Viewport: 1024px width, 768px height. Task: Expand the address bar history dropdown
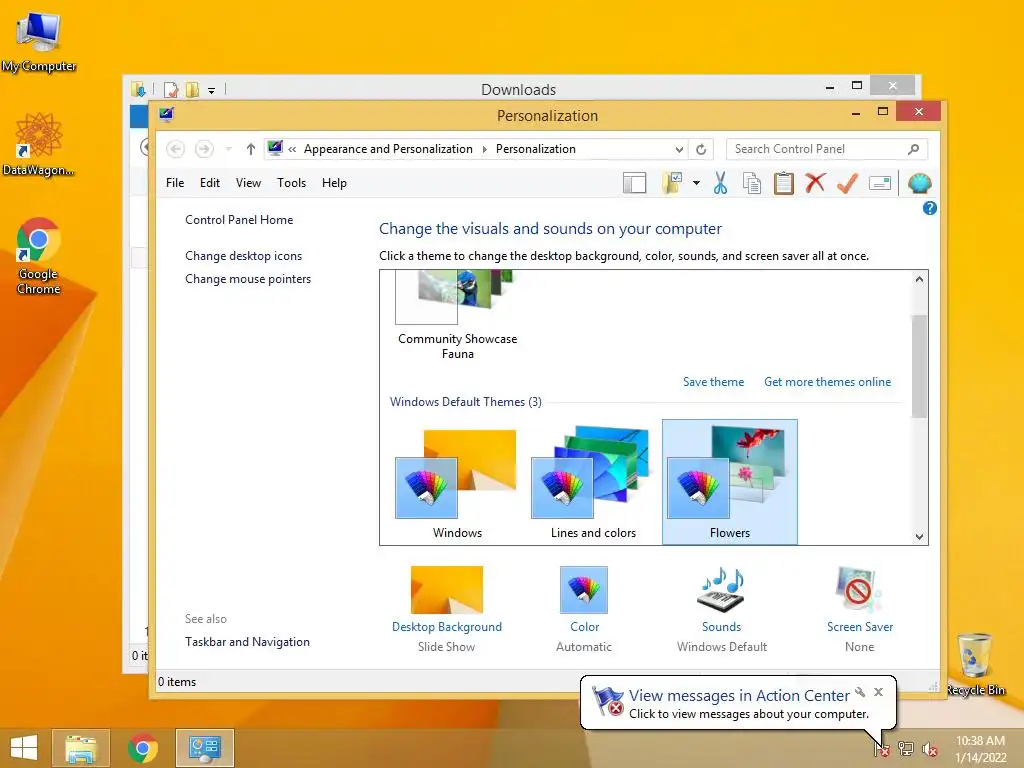point(679,150)
